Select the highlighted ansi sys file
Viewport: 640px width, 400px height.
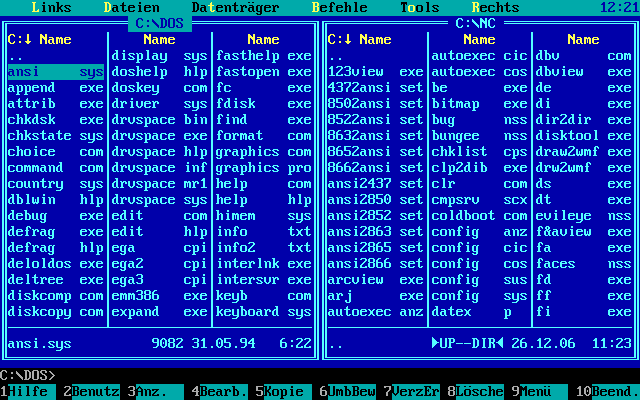(56, 72)
